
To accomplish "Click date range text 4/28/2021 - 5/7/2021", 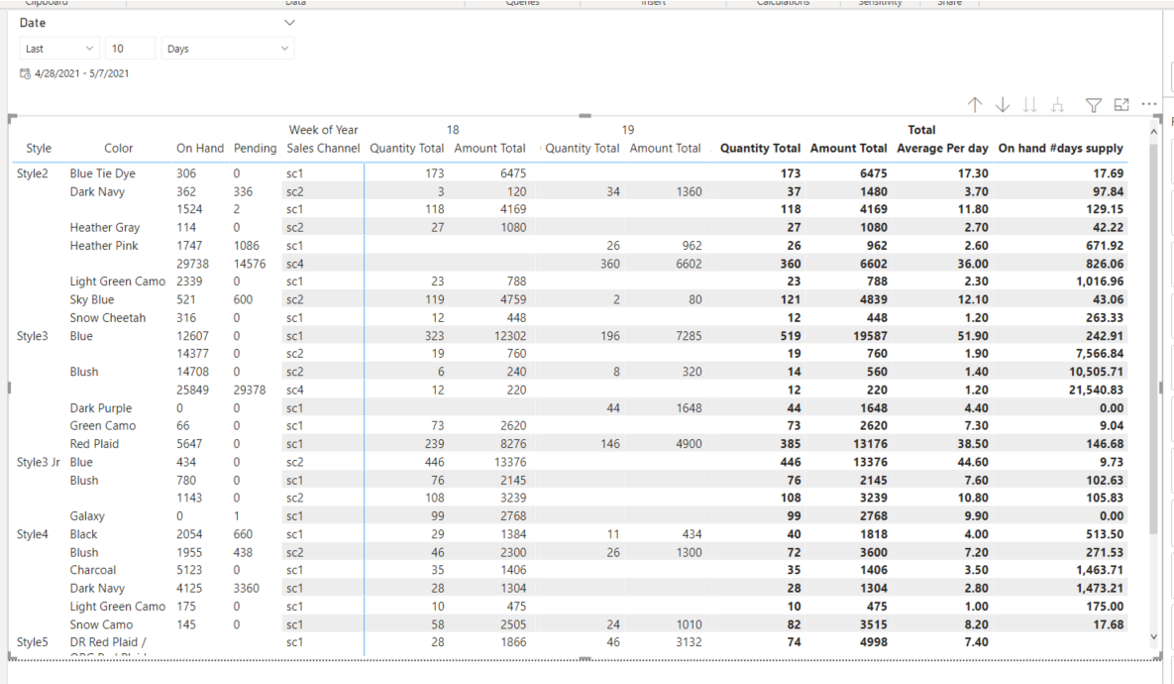I will click(x=82, y=73).
